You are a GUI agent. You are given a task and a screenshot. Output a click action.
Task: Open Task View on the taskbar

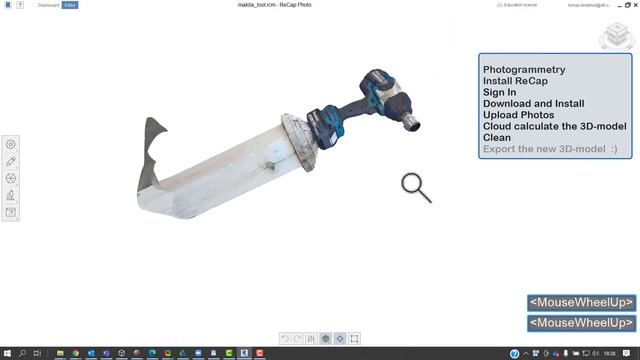pyautogui.click(x=37, y=353)
